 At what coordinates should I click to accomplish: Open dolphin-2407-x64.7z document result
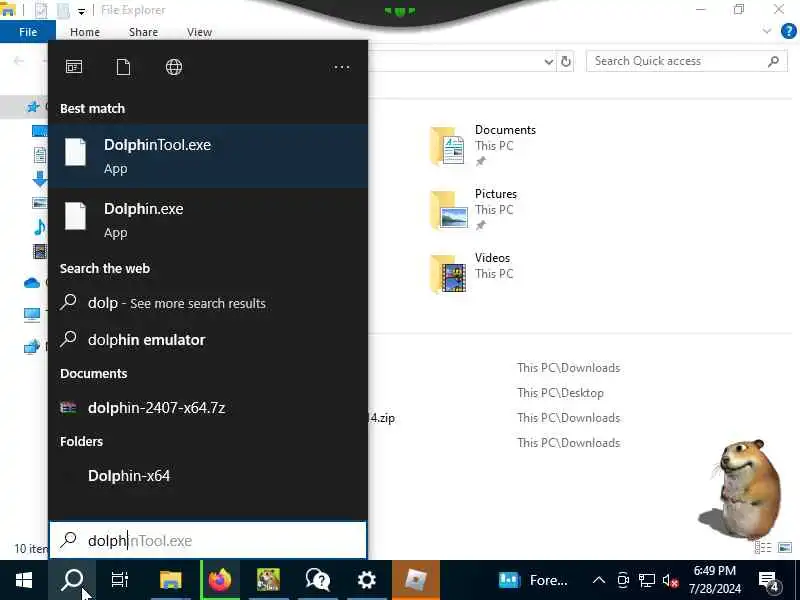(x=208, y=408)
